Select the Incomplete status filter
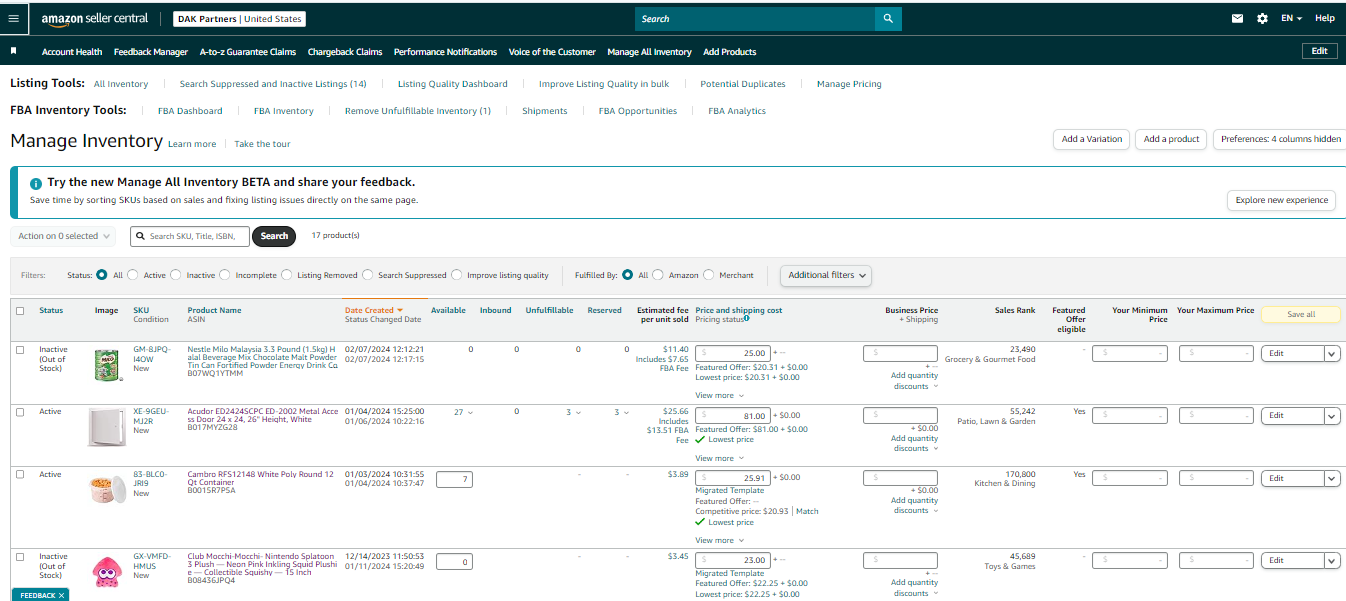 pyautogui.click(x=225, y=275)
